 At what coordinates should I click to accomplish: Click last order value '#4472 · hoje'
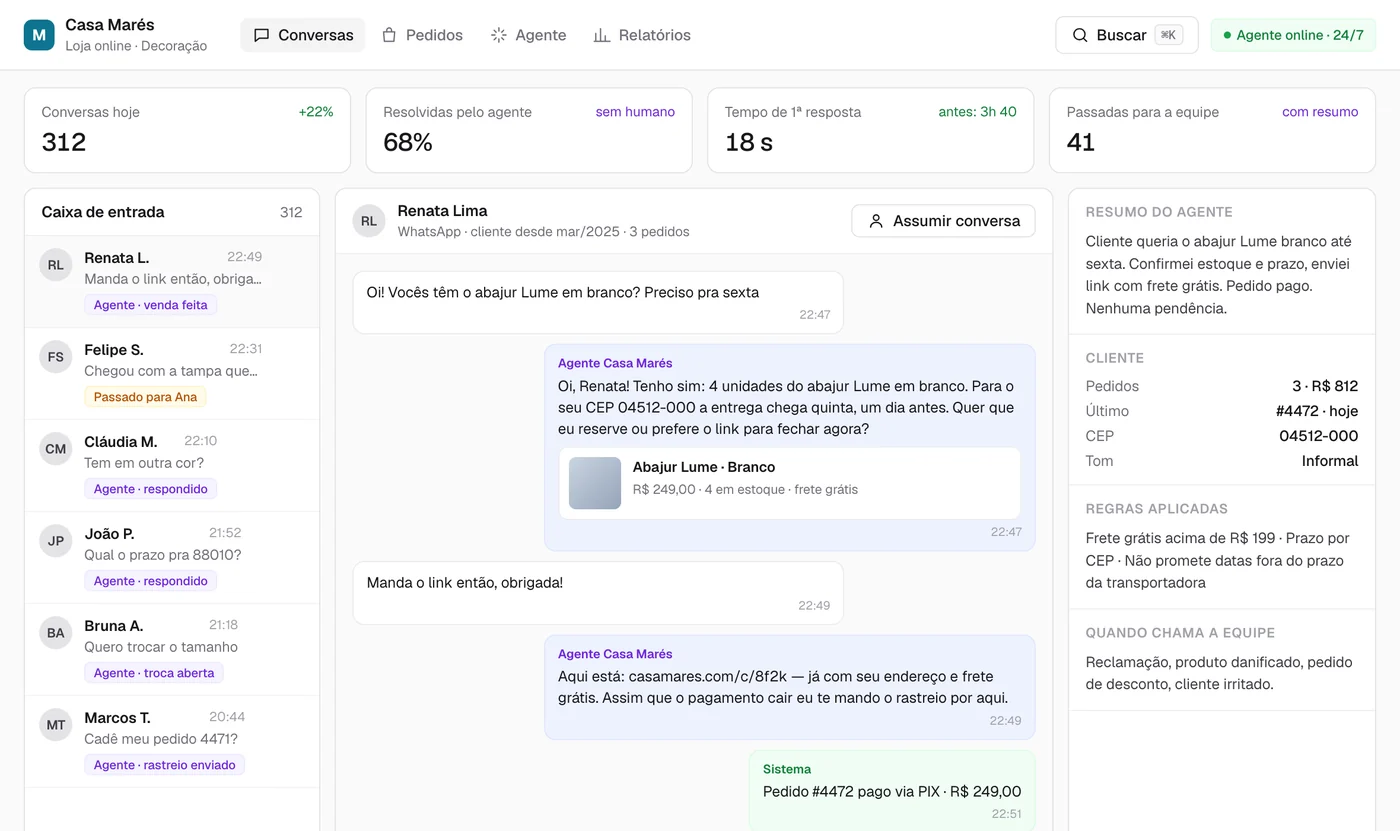click(1317, 411)
